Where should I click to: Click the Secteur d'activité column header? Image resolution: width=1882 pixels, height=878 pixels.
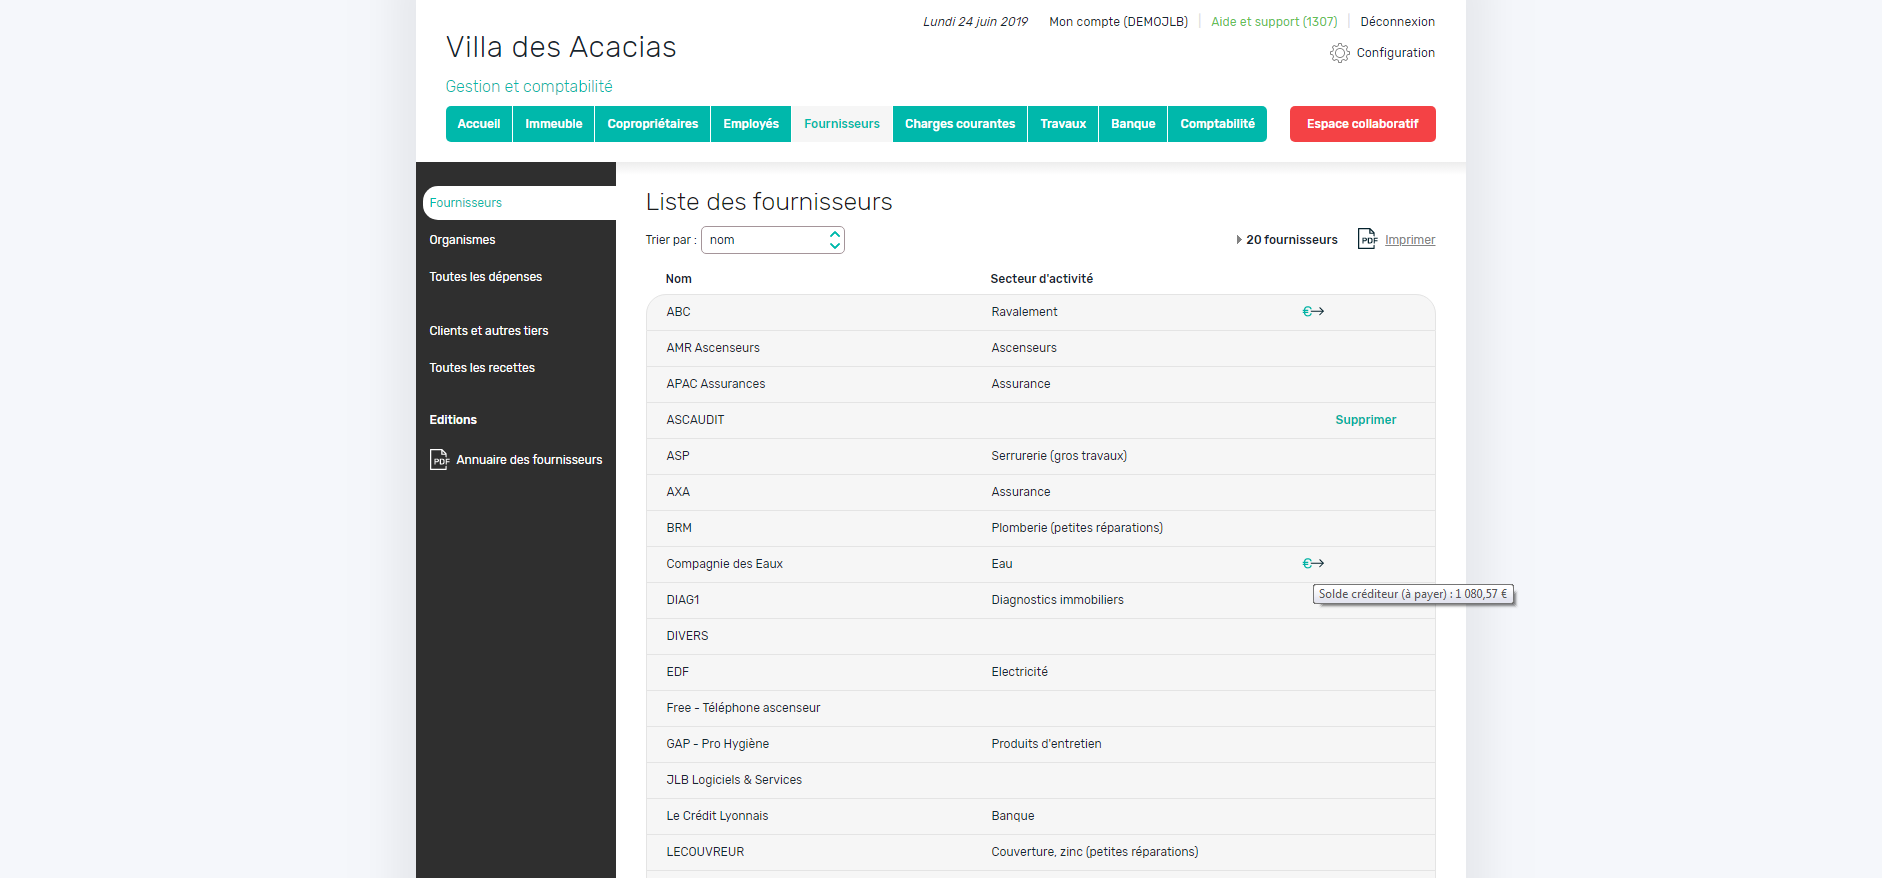[1042, 279]
